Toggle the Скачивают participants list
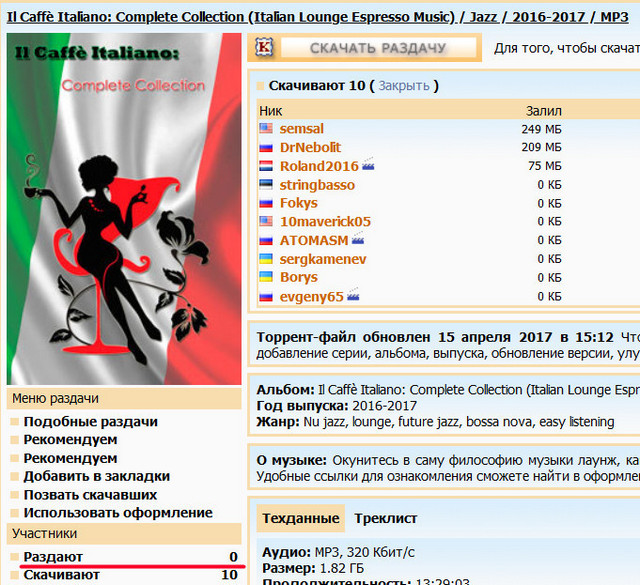The height and width of the screenshot is (585, 640). click(x=61, y=575)
